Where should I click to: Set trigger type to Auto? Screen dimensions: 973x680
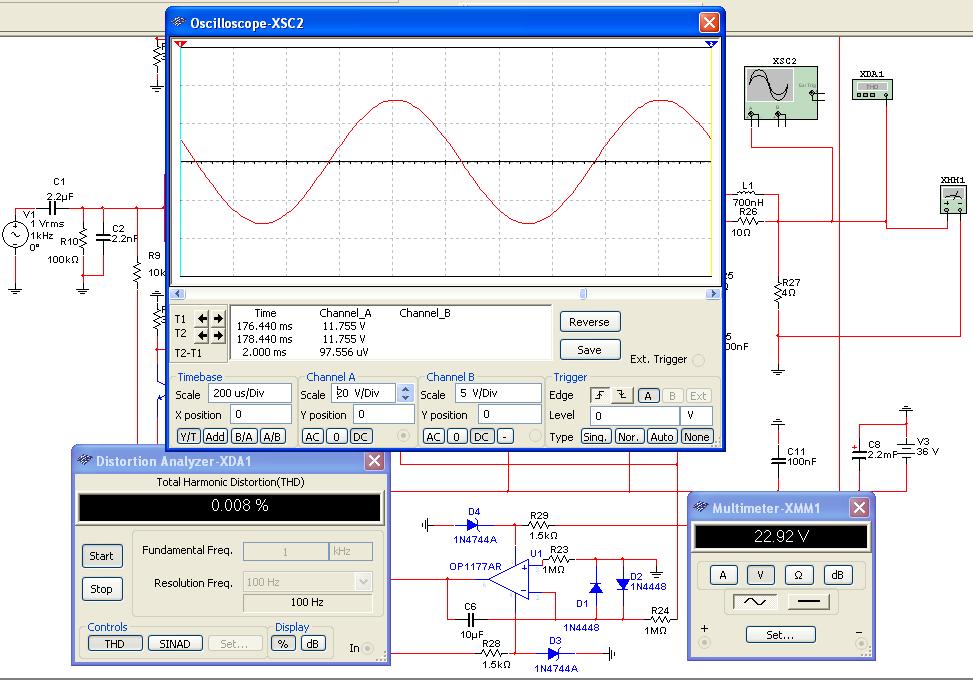(x=662, y=437)
